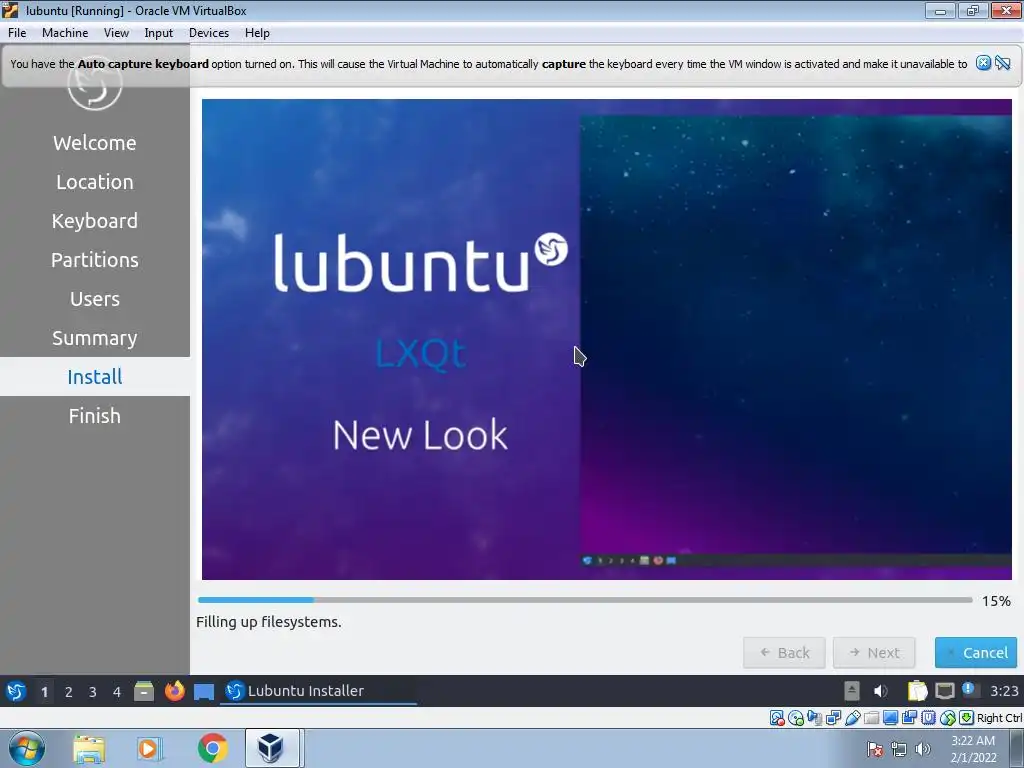The image size is (1024, 768).
Task: Click the Cancel button in installer
Action: click(x=976, y=652)
